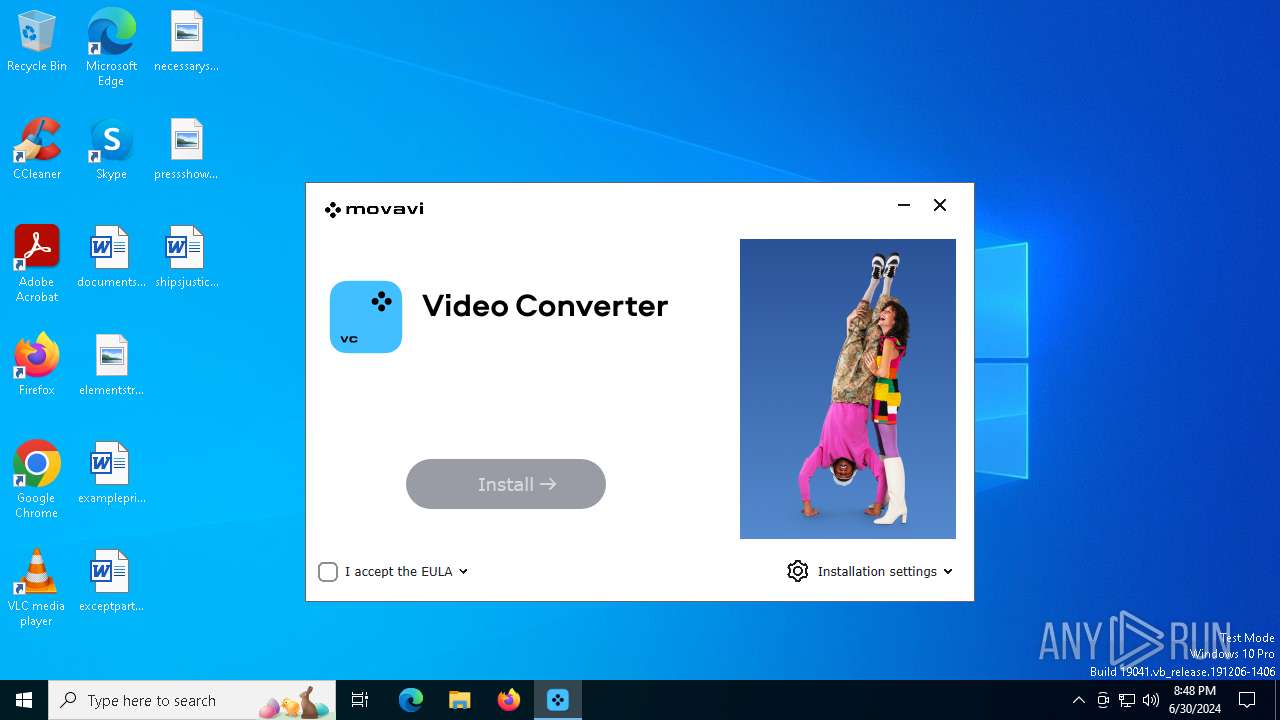This screenshot has width=1280, height=720.
Task: Minimize the Movavi installer window
Action: point(904,205)
